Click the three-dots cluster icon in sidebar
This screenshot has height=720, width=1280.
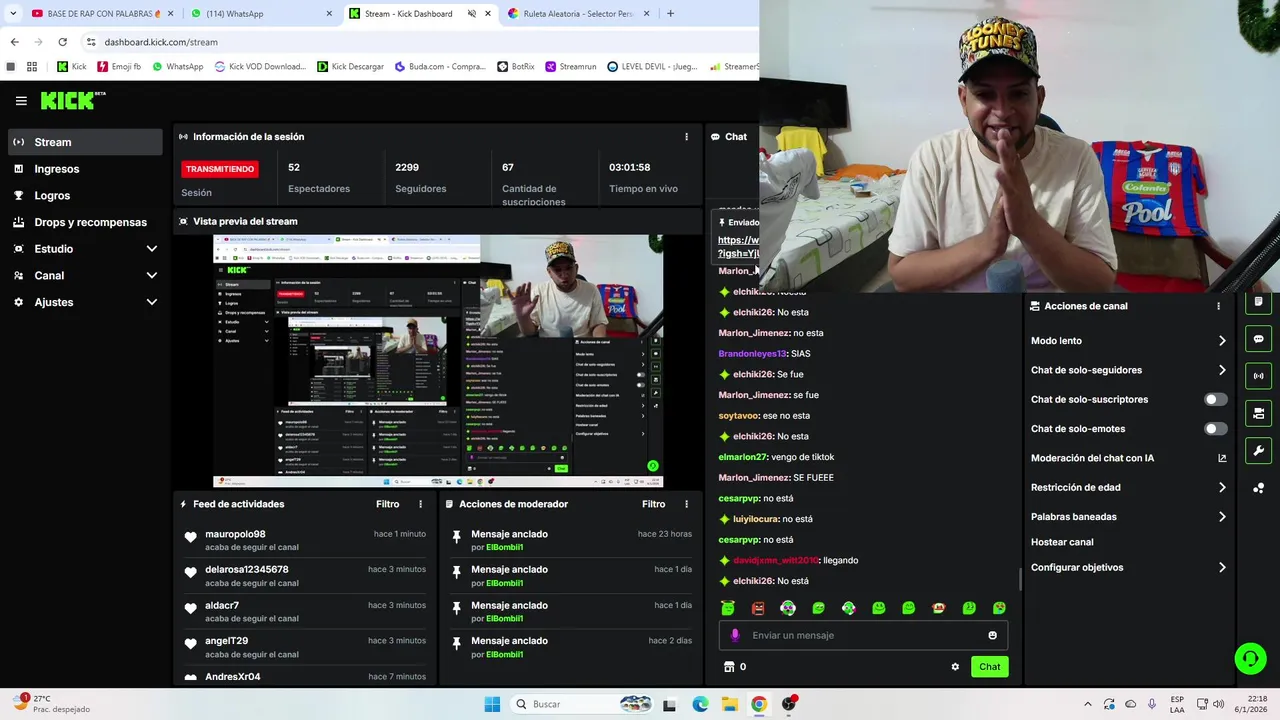(x=1258, y=488)
